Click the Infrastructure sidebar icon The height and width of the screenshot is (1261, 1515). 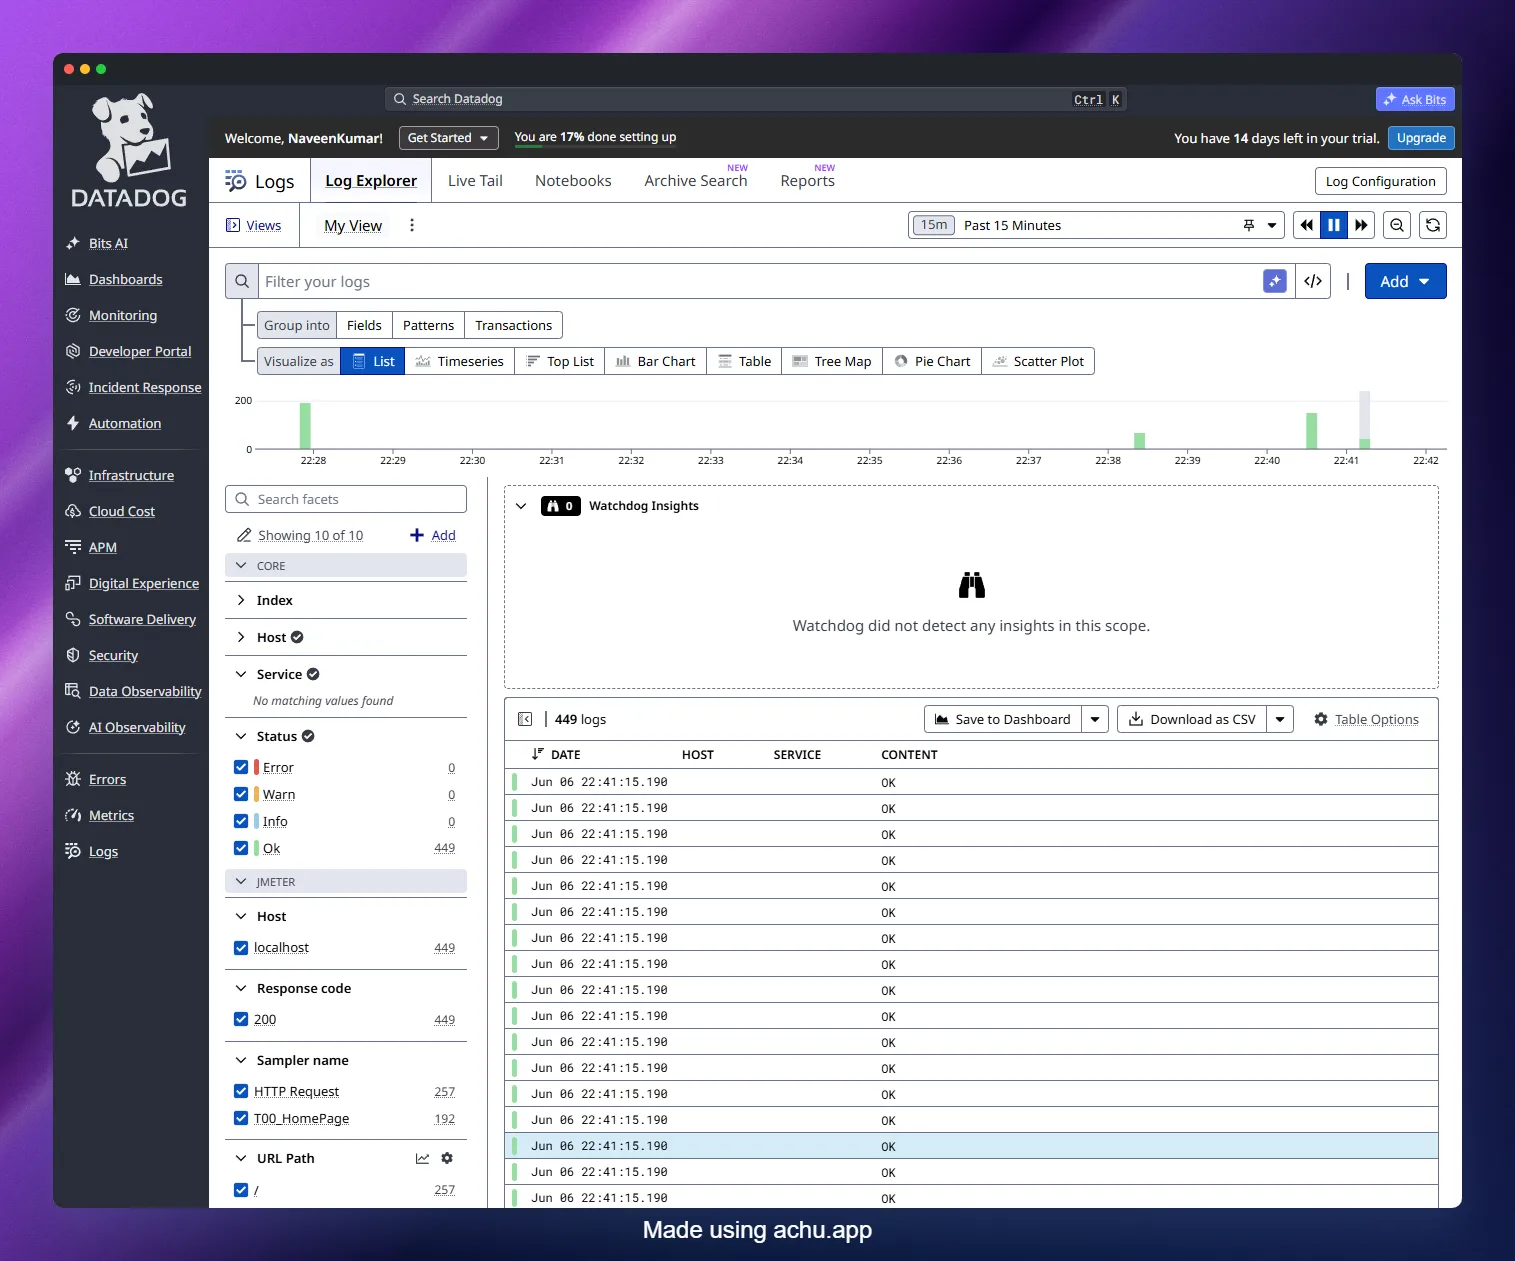pyautogui.click(x=73, y=475)
